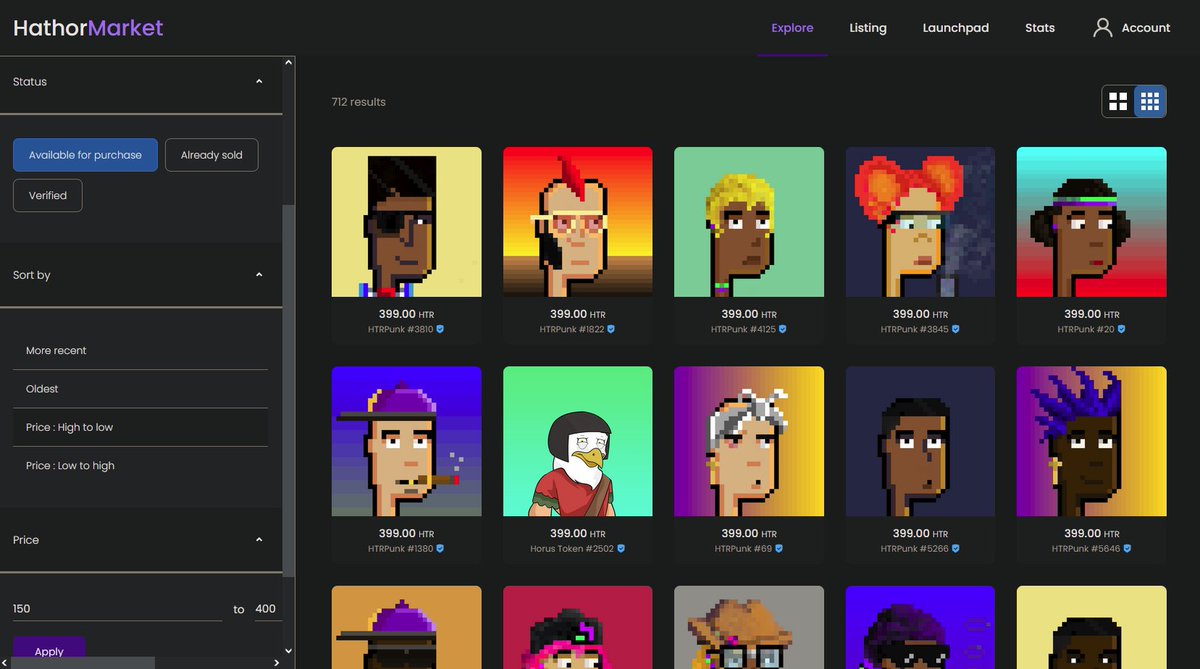The height and width of the screenshot is (669, 1200).
Task: Click verified badge next to HTRPunk #4125
Action: 783,329
